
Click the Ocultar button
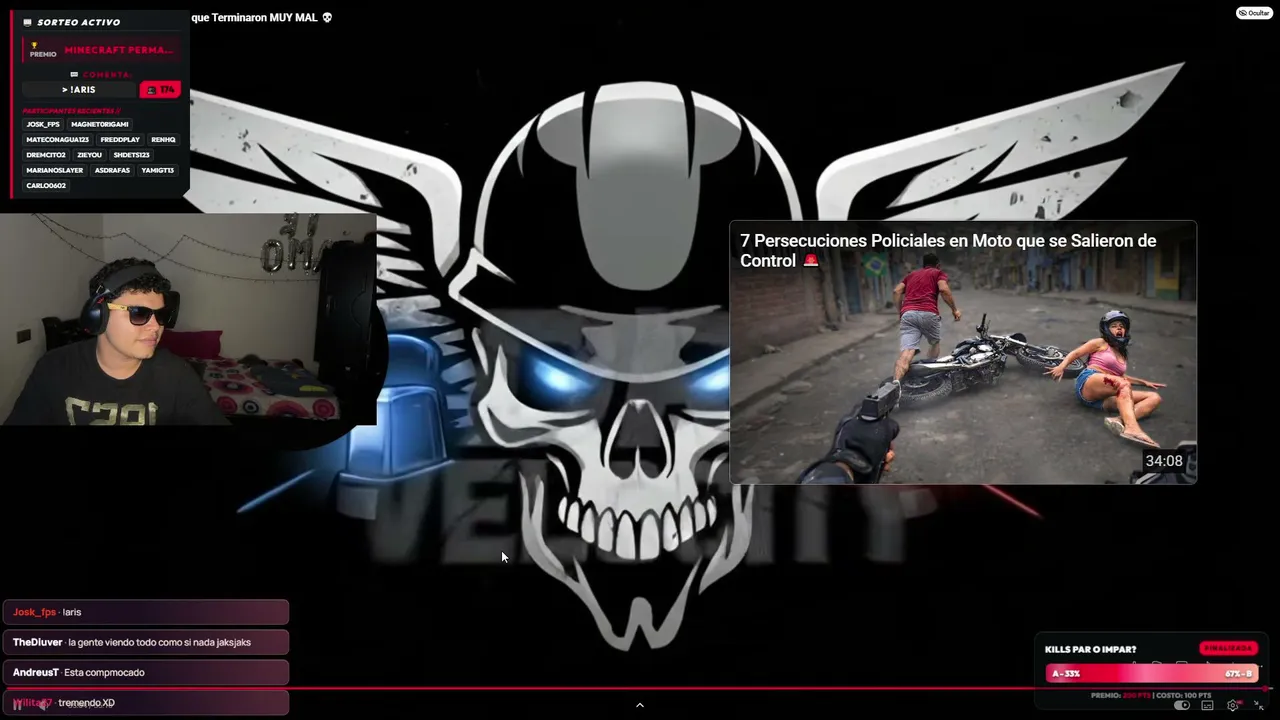(1254, 13)
